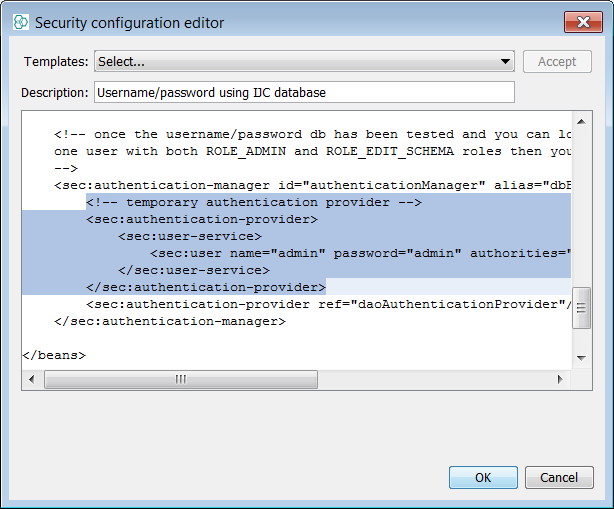The image size is (614, 509).
Task: Click the horizontal scrollbar thumb
Action: pyautogui.click(x=181, y=380)
